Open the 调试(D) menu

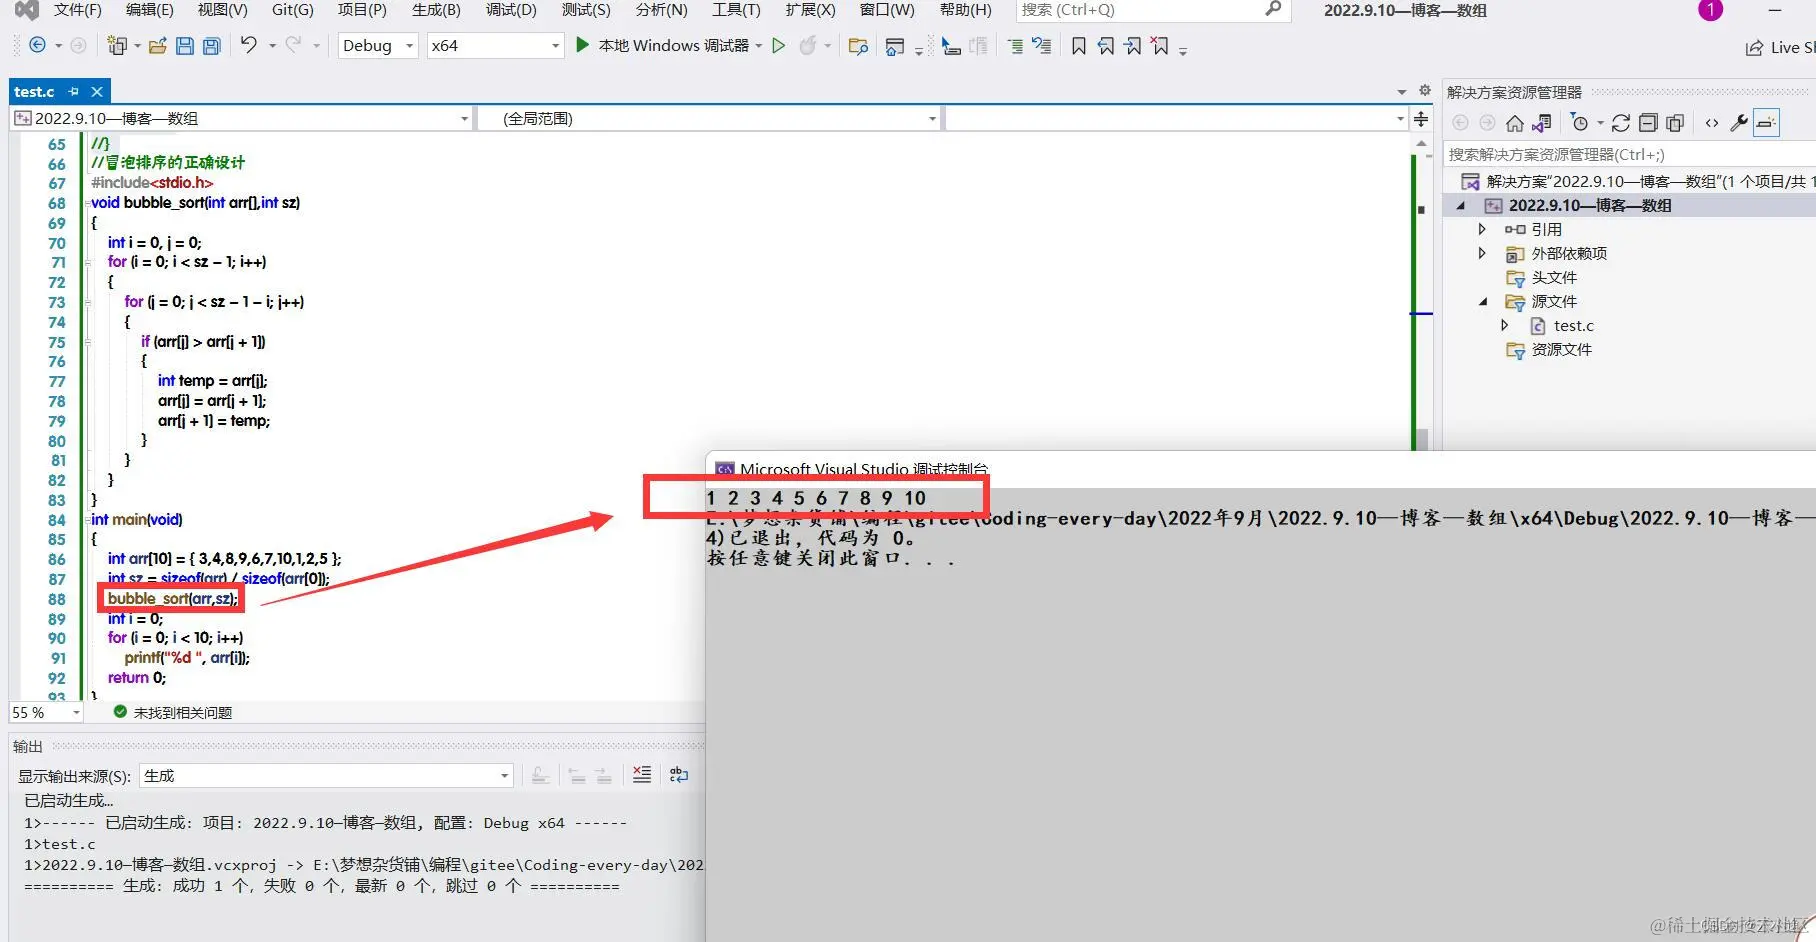[511, 10]
